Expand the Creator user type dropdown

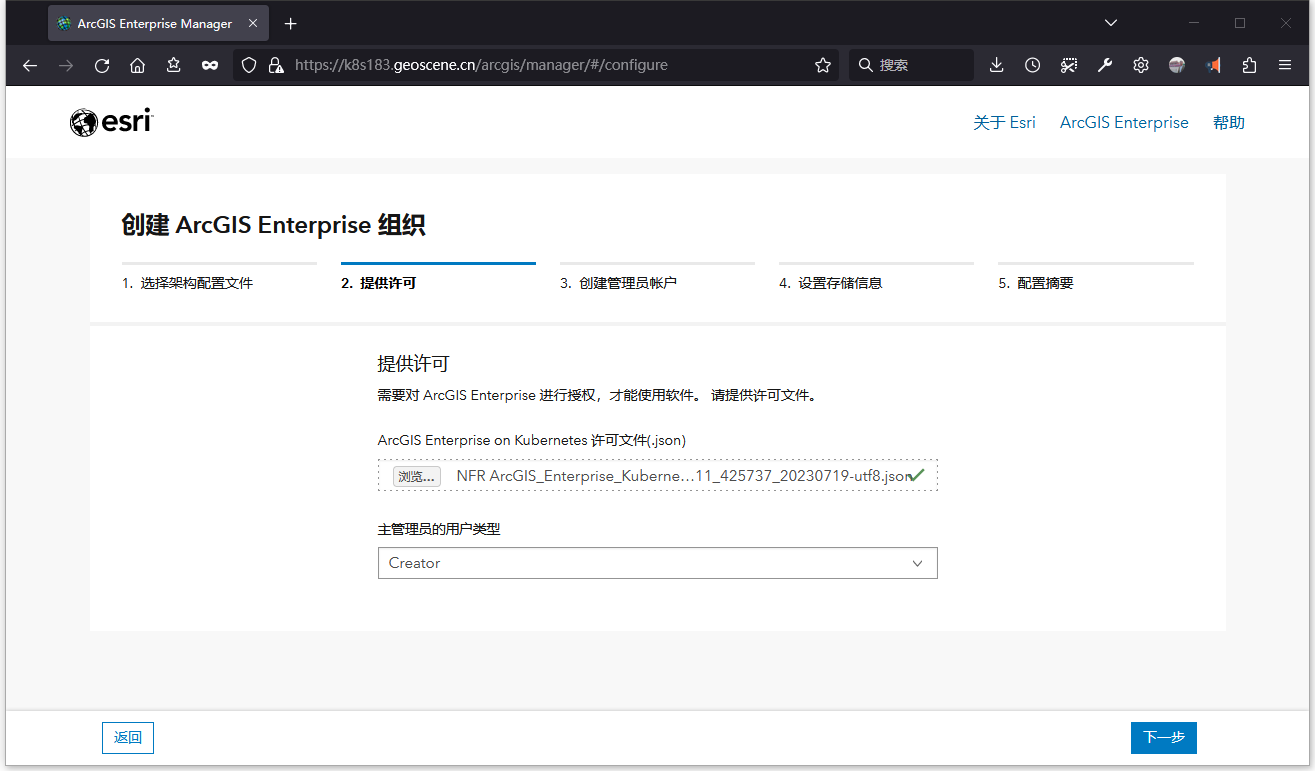[657, 563]
